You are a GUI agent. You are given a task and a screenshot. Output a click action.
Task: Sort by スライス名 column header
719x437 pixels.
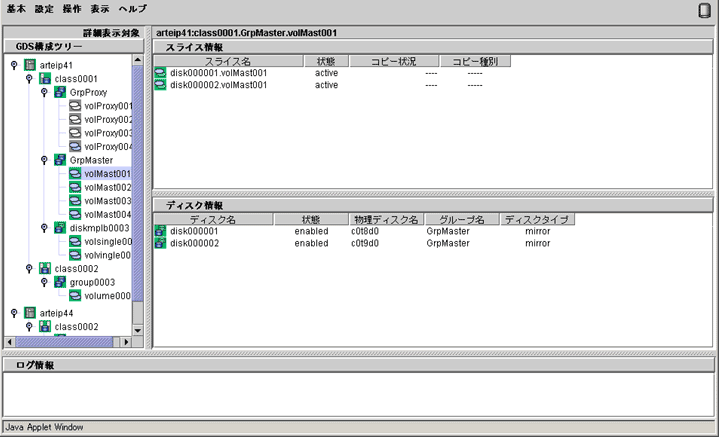(228, 61)
